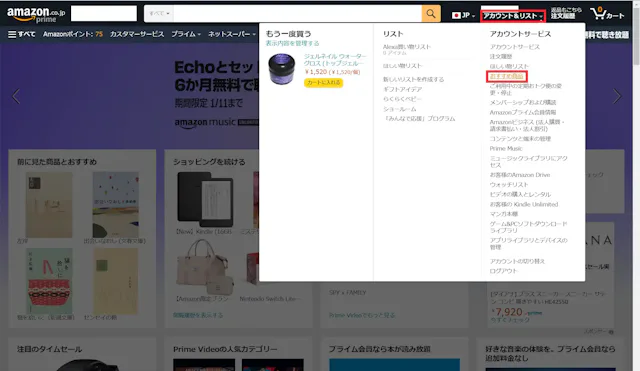The height and width of the screenshot is (371, 640).
Task: Open Alexa買い物リスト
Action: click(x=407, y=47)
